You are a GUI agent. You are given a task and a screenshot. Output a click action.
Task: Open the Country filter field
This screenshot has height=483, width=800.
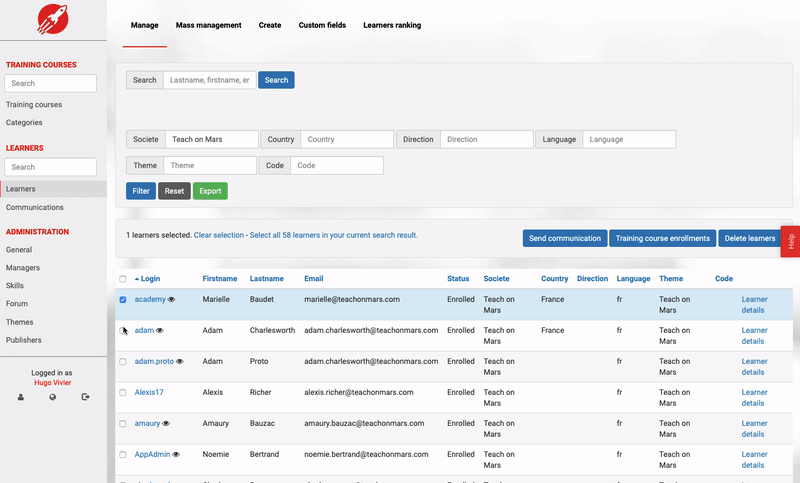click(347, 139)
